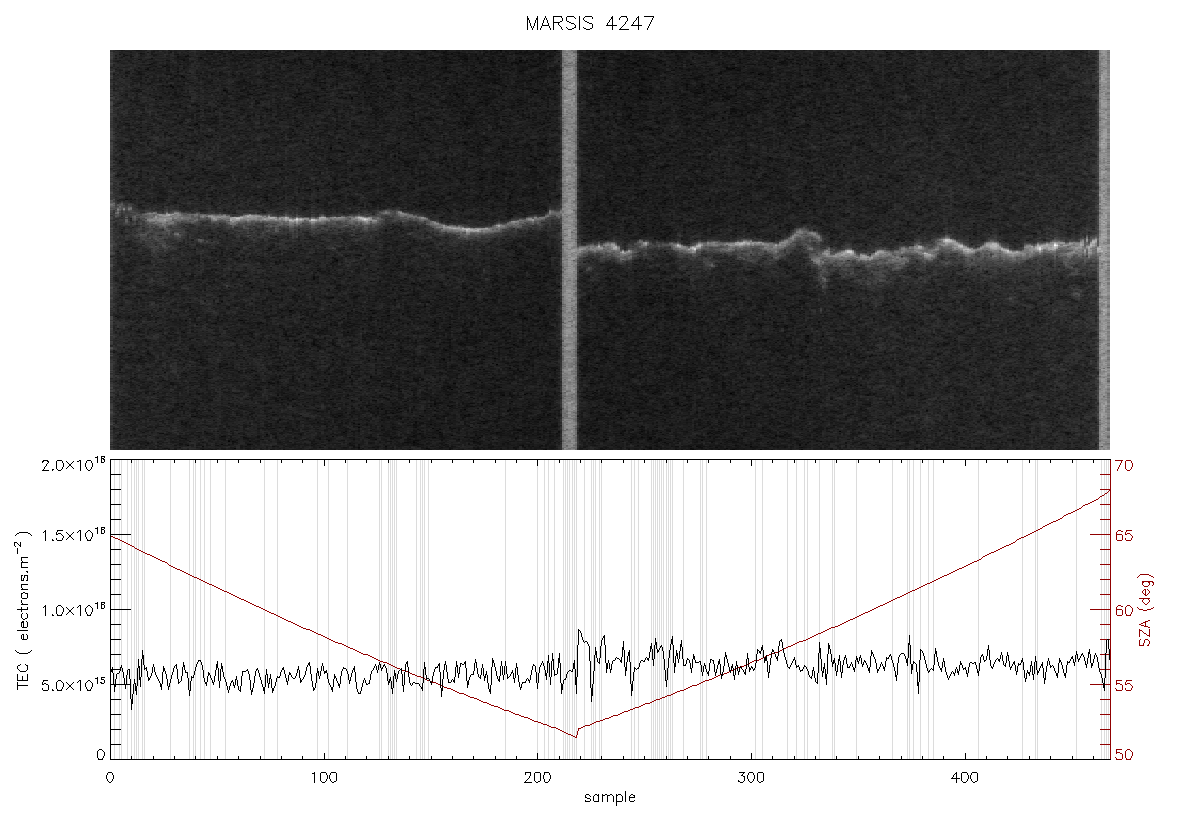
Task: Click the red SZA tick label "70"
Action: [1124, 466]
